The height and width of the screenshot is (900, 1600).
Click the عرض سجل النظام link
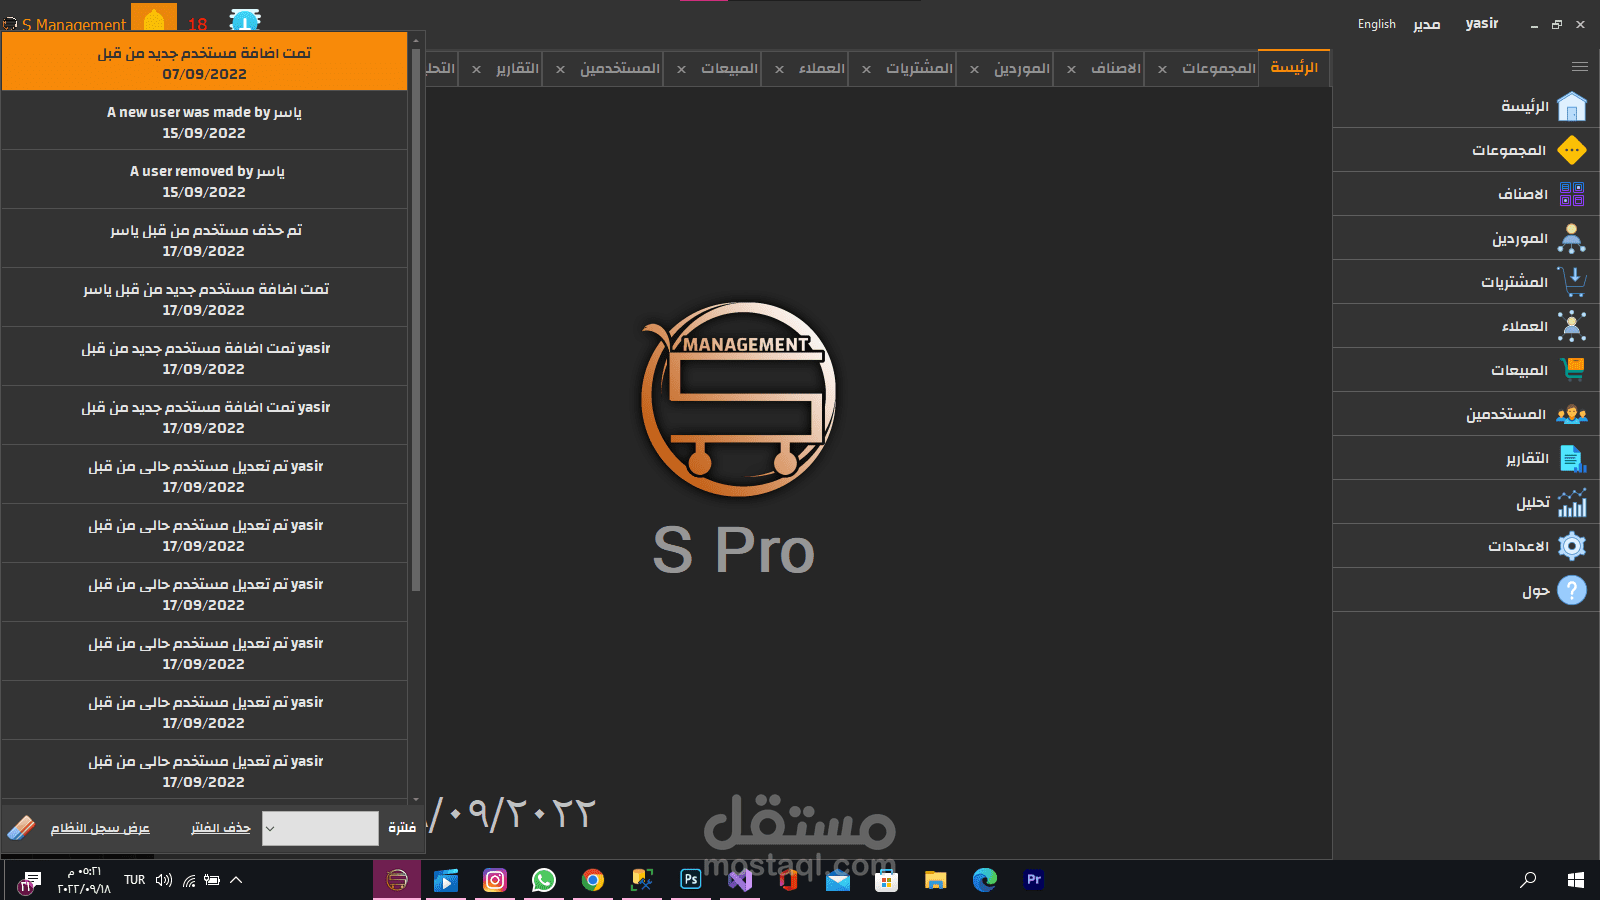[100, 828]
